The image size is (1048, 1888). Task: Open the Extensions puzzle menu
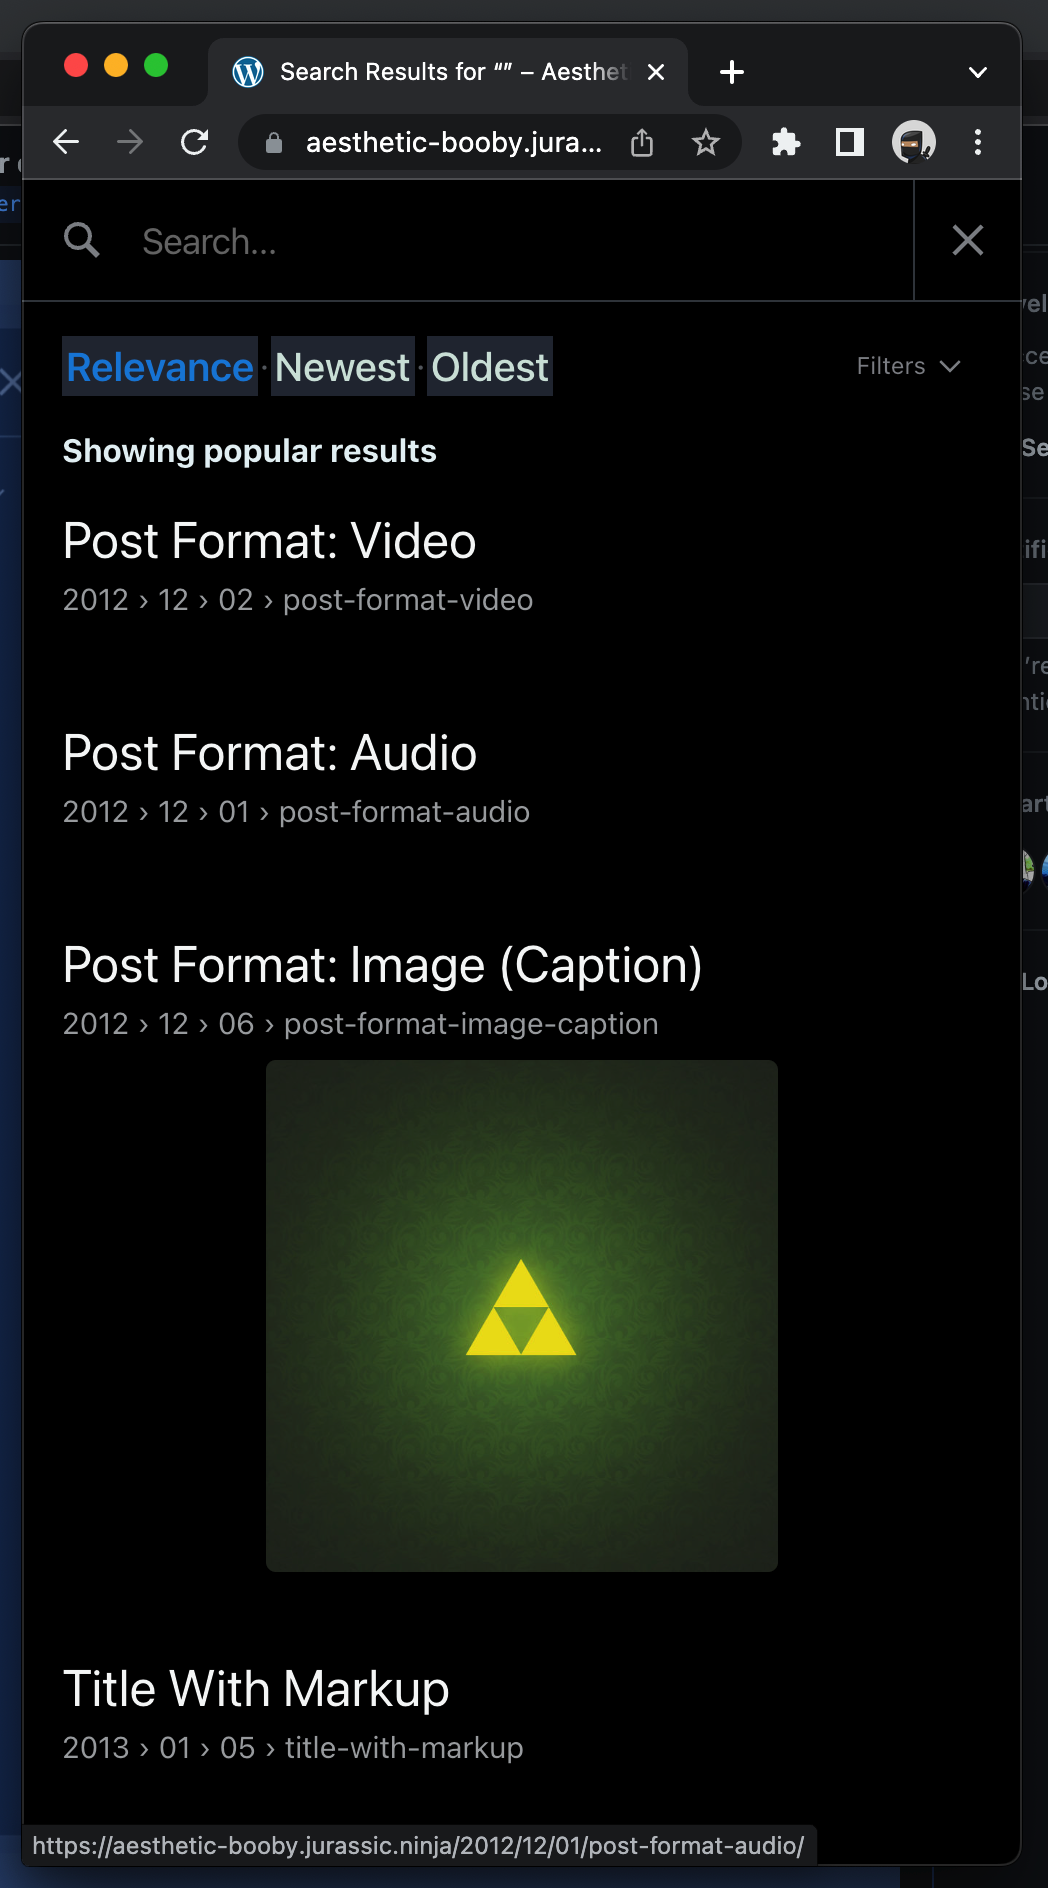(x=786, y=142)
